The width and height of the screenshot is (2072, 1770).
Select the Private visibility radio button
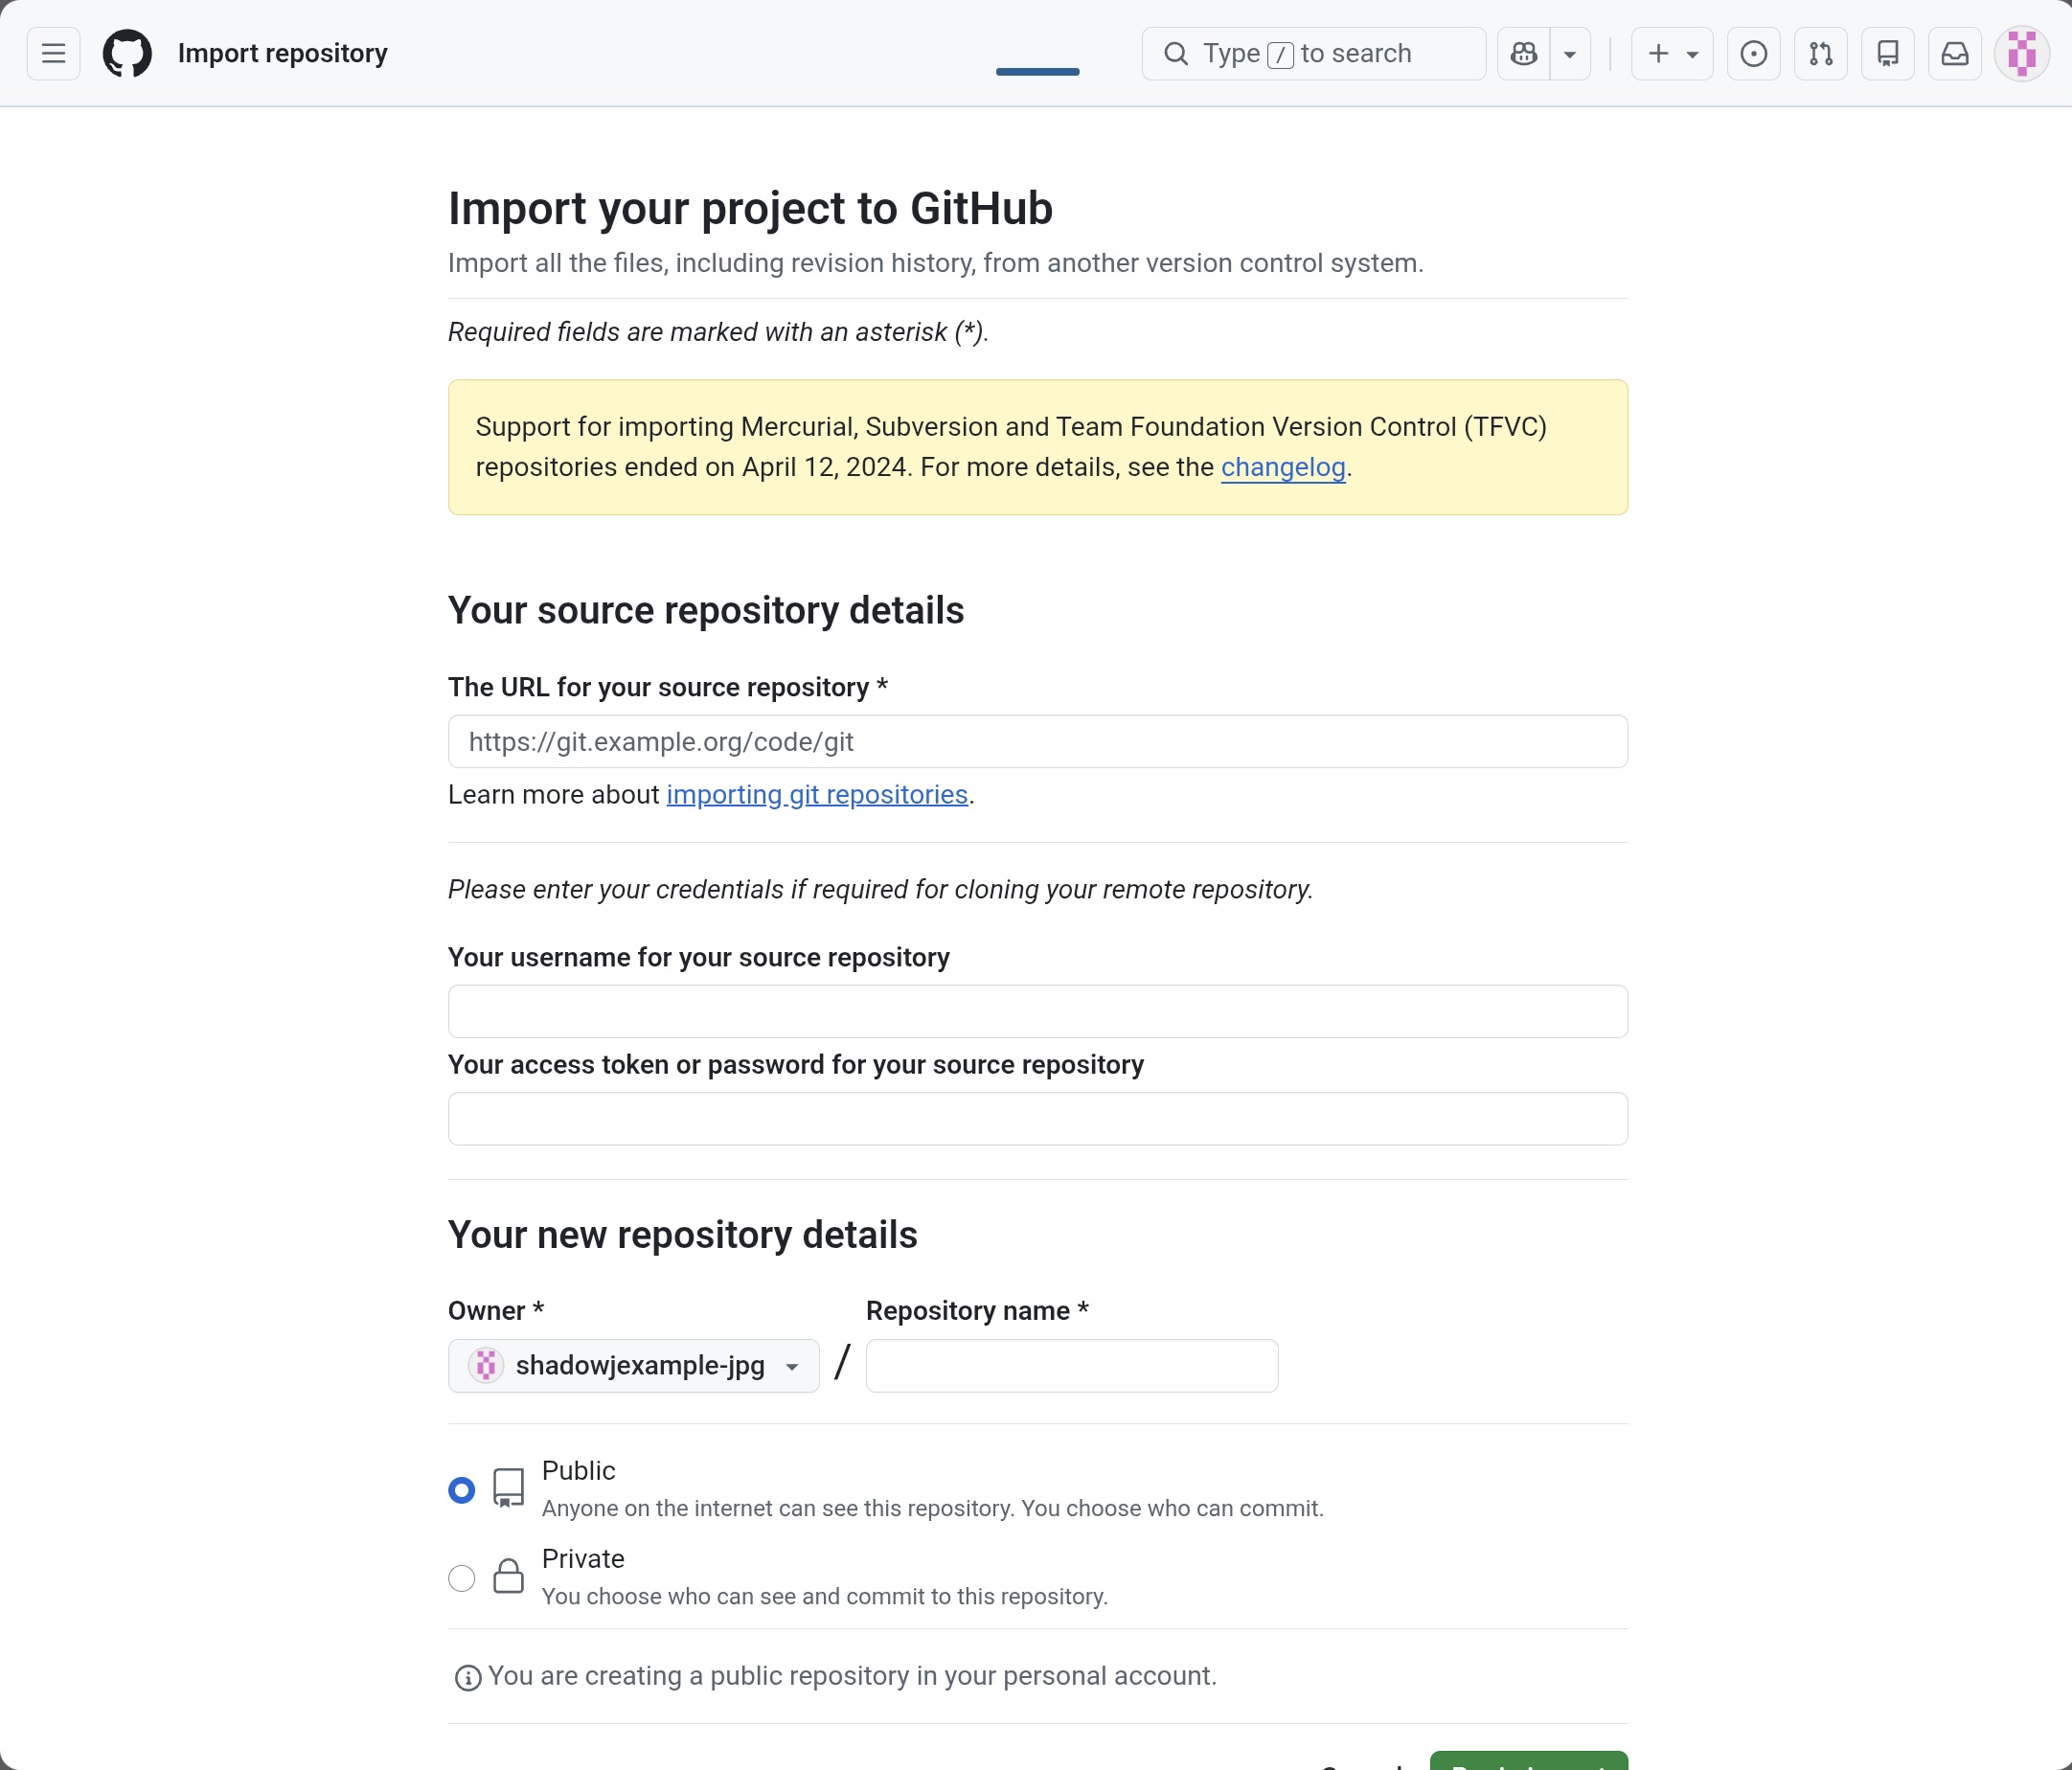pos(461,1578)
